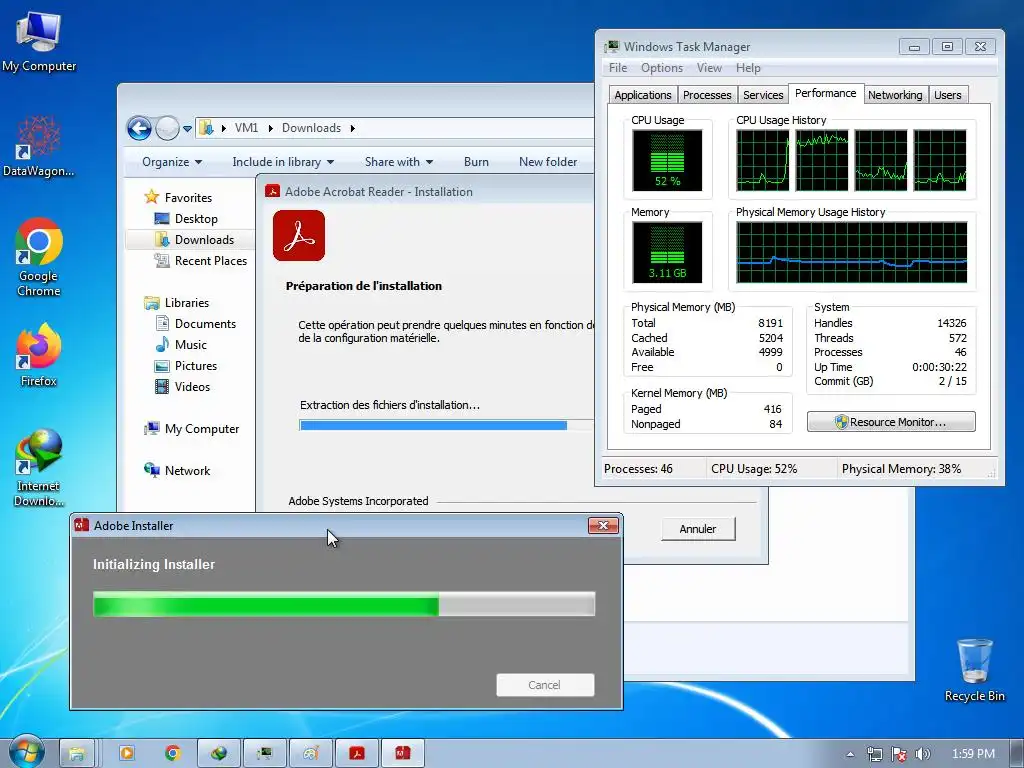Select Documents library in sidebar
The image size is (1024, 768).
pos(205,324)
